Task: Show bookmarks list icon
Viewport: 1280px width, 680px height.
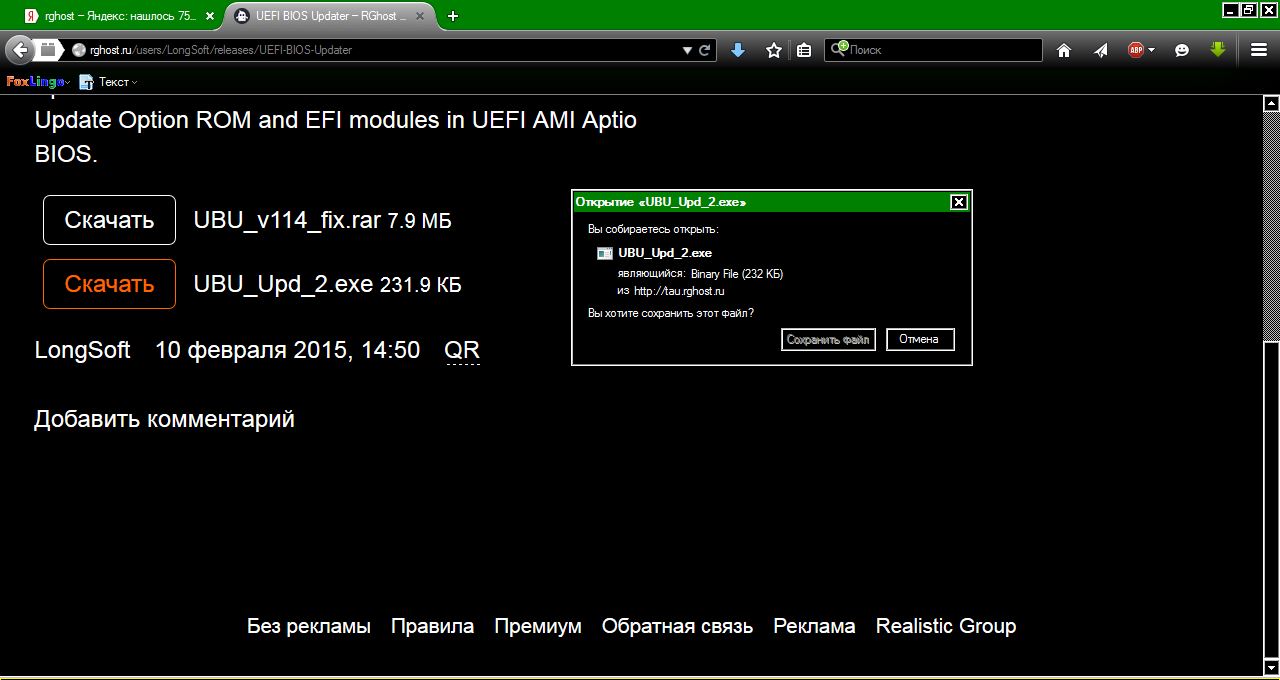Action: coord(804,50)
